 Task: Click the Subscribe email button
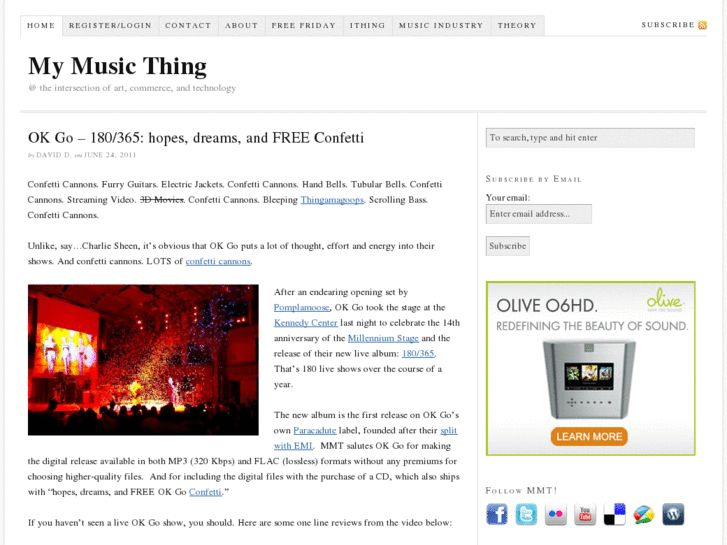tap(508, 246)
